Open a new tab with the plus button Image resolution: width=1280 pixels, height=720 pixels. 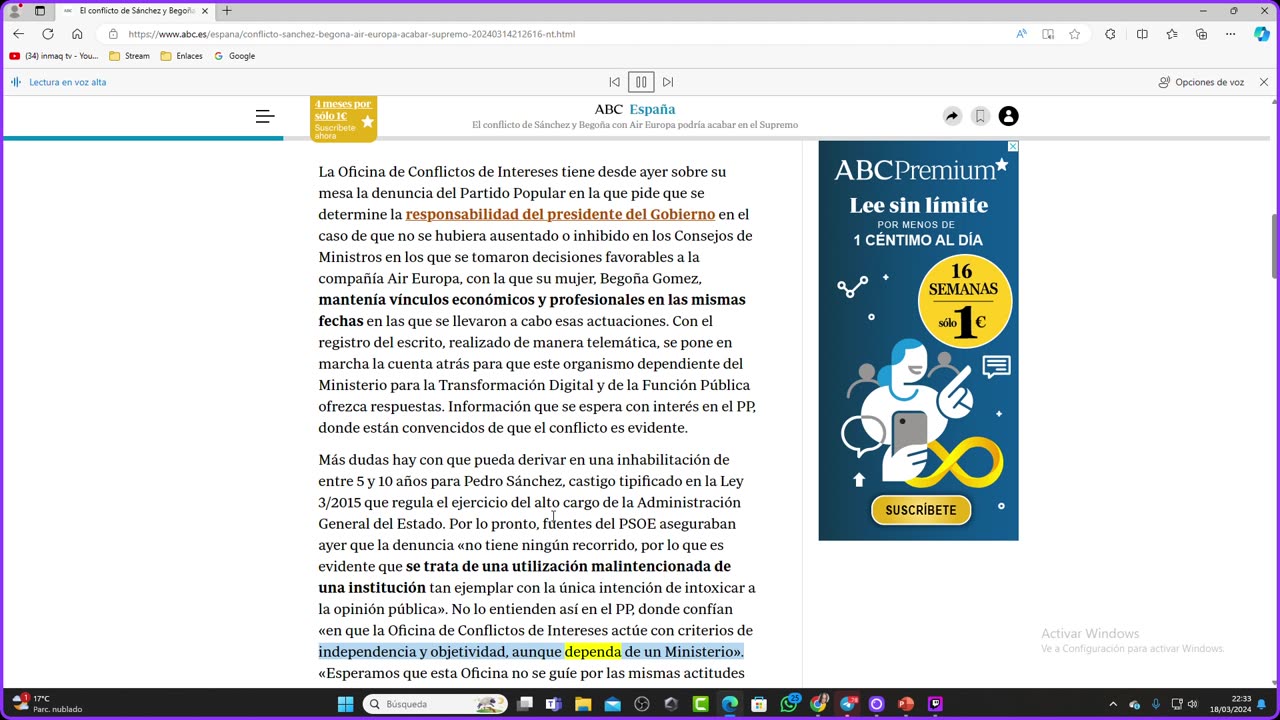(x=227, y=11)
